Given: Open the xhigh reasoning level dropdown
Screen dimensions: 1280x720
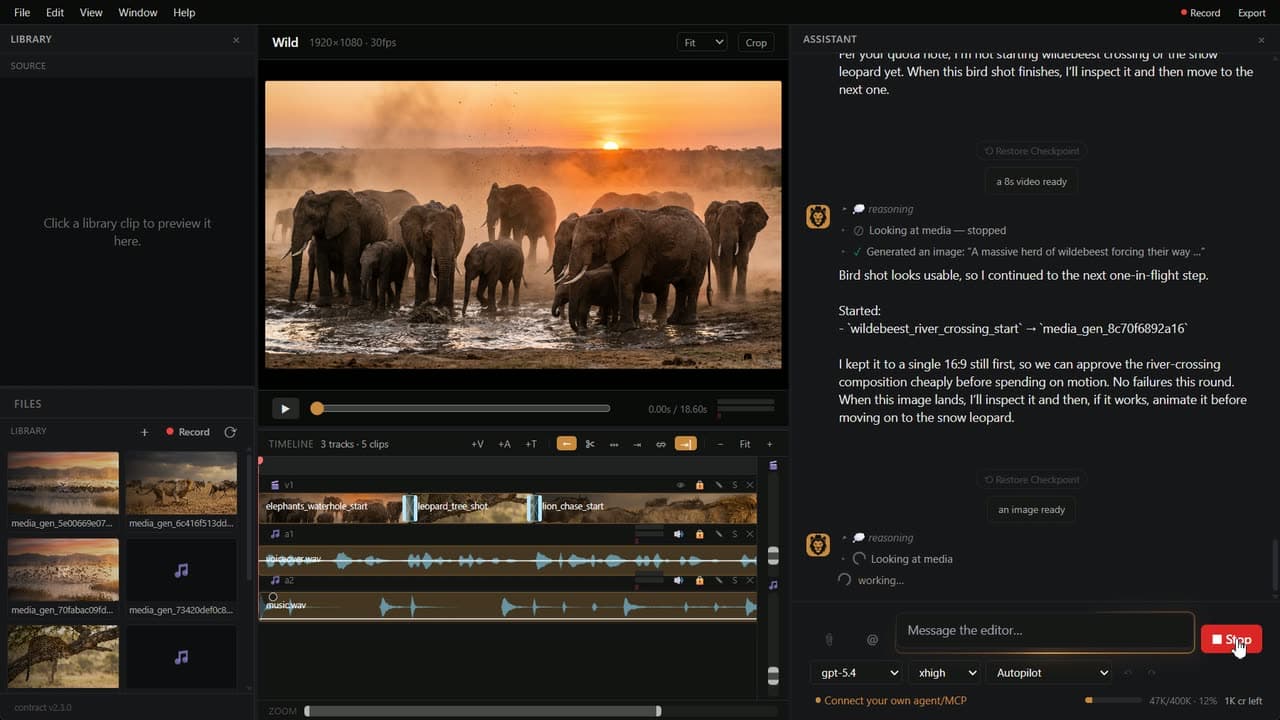Looking at the screenshot, I should tap(944, 673).
